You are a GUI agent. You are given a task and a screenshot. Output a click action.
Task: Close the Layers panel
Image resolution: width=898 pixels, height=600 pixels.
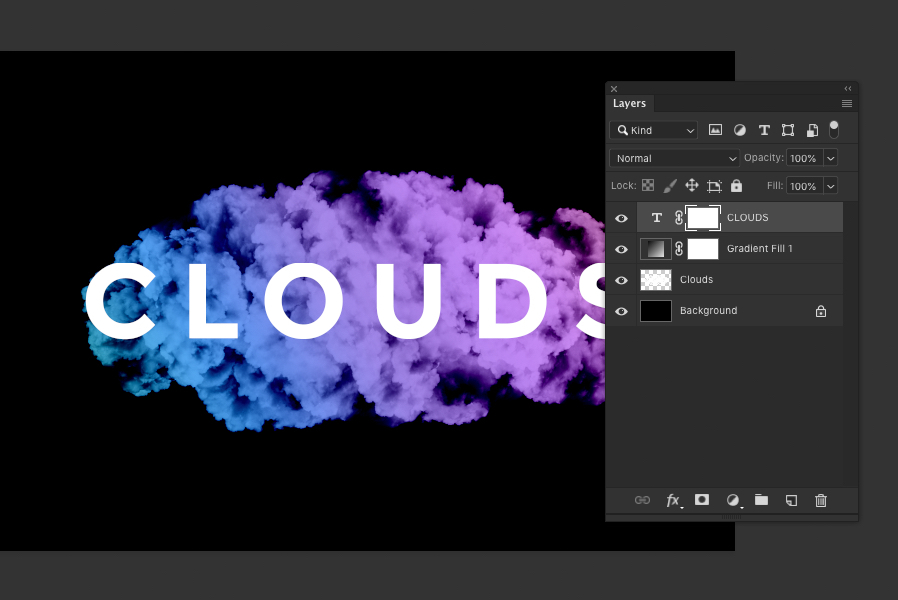614,89
